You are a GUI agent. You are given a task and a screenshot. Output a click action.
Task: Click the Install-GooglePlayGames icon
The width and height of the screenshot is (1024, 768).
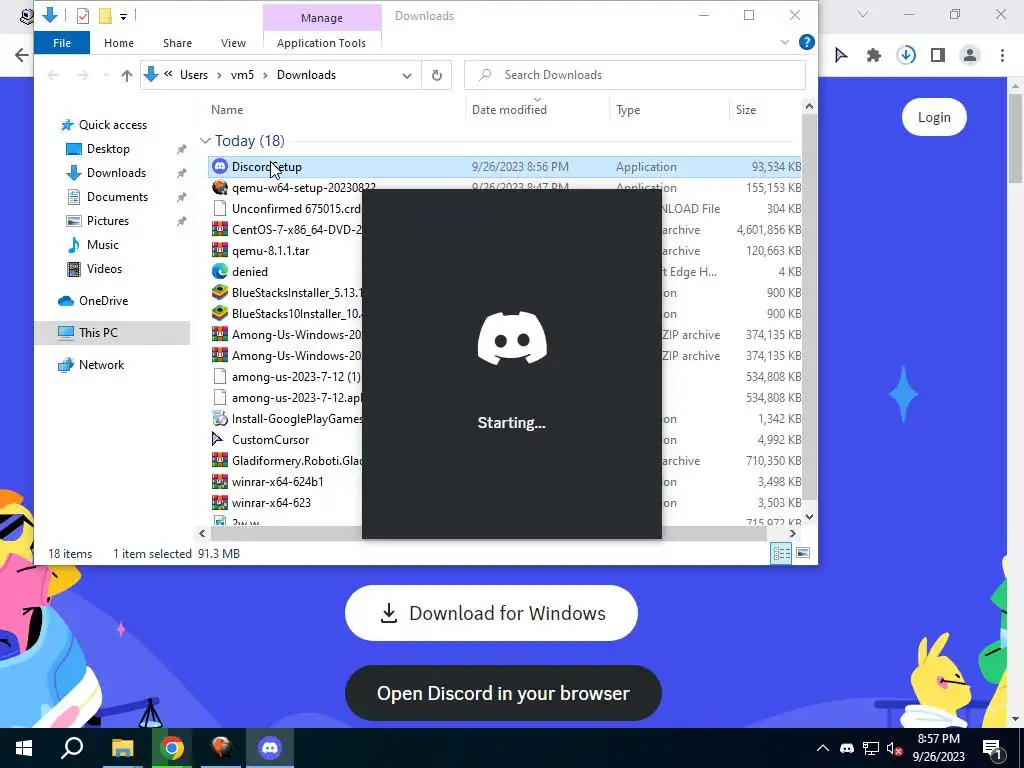220,418
